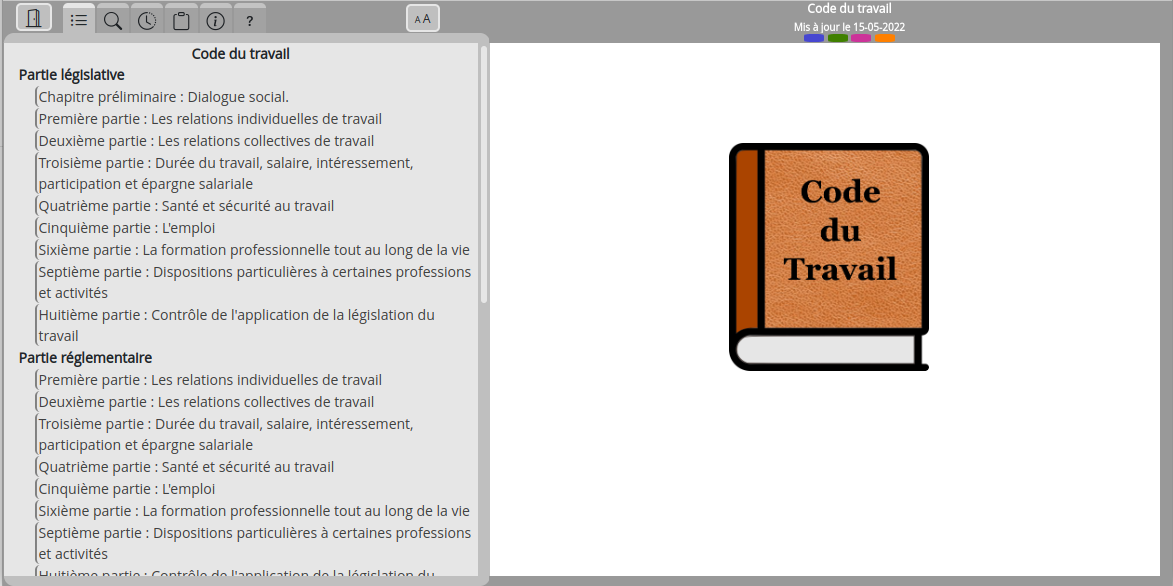
Task: Open the help with the question mark icon
Action: click(x=249, y=18)
